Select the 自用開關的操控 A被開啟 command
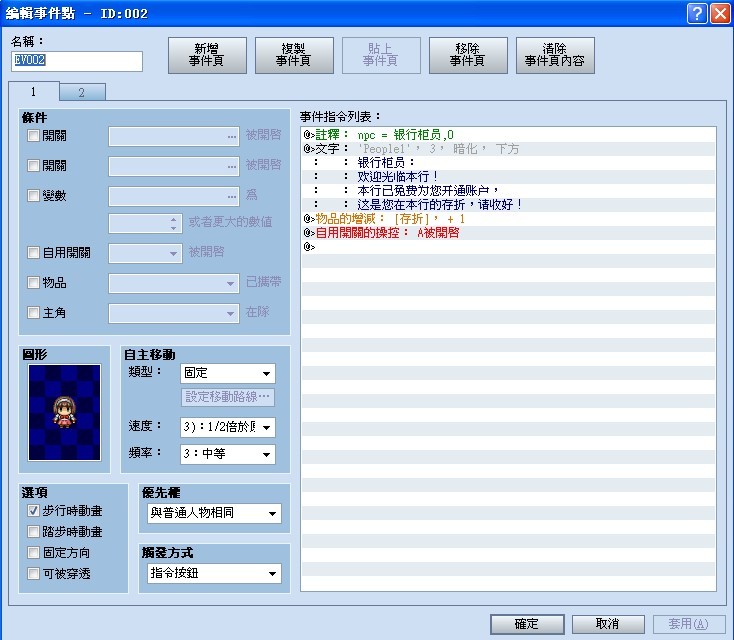The width and height of the screenshot is (734, 640). [508, 233]
